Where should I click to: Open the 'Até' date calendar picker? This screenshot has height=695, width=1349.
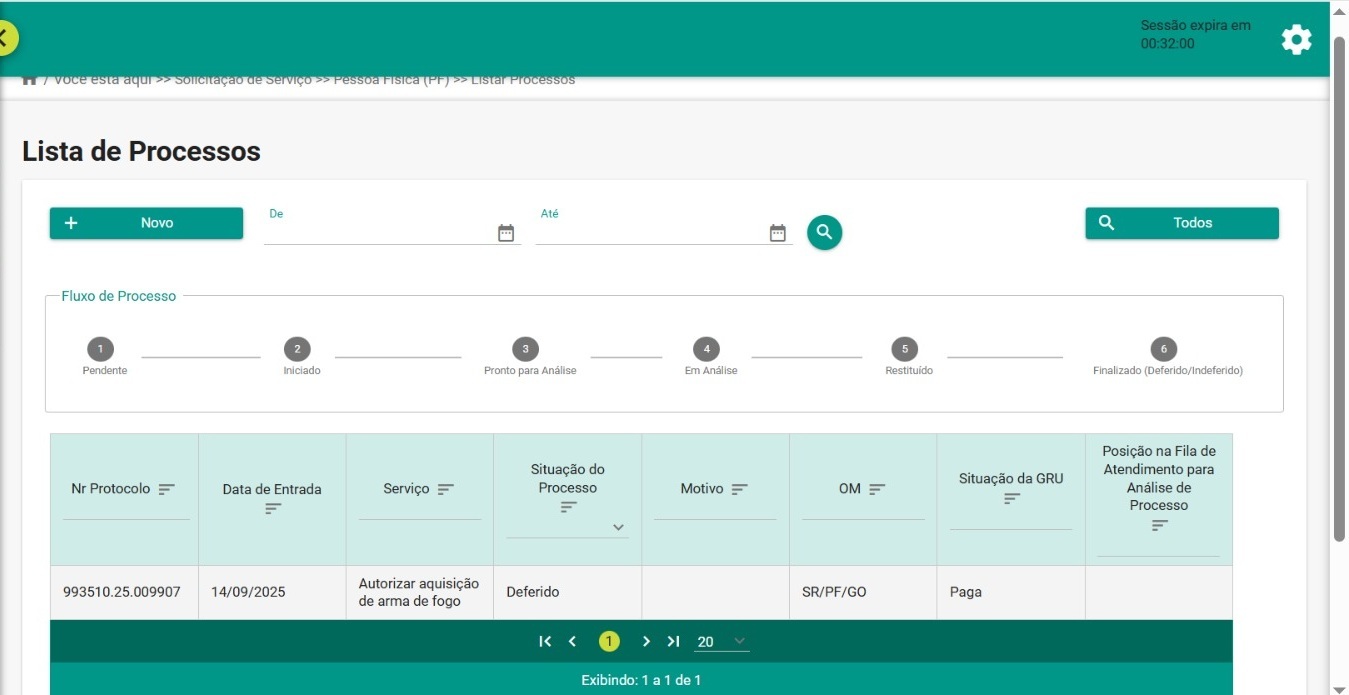tap(778, 233)
